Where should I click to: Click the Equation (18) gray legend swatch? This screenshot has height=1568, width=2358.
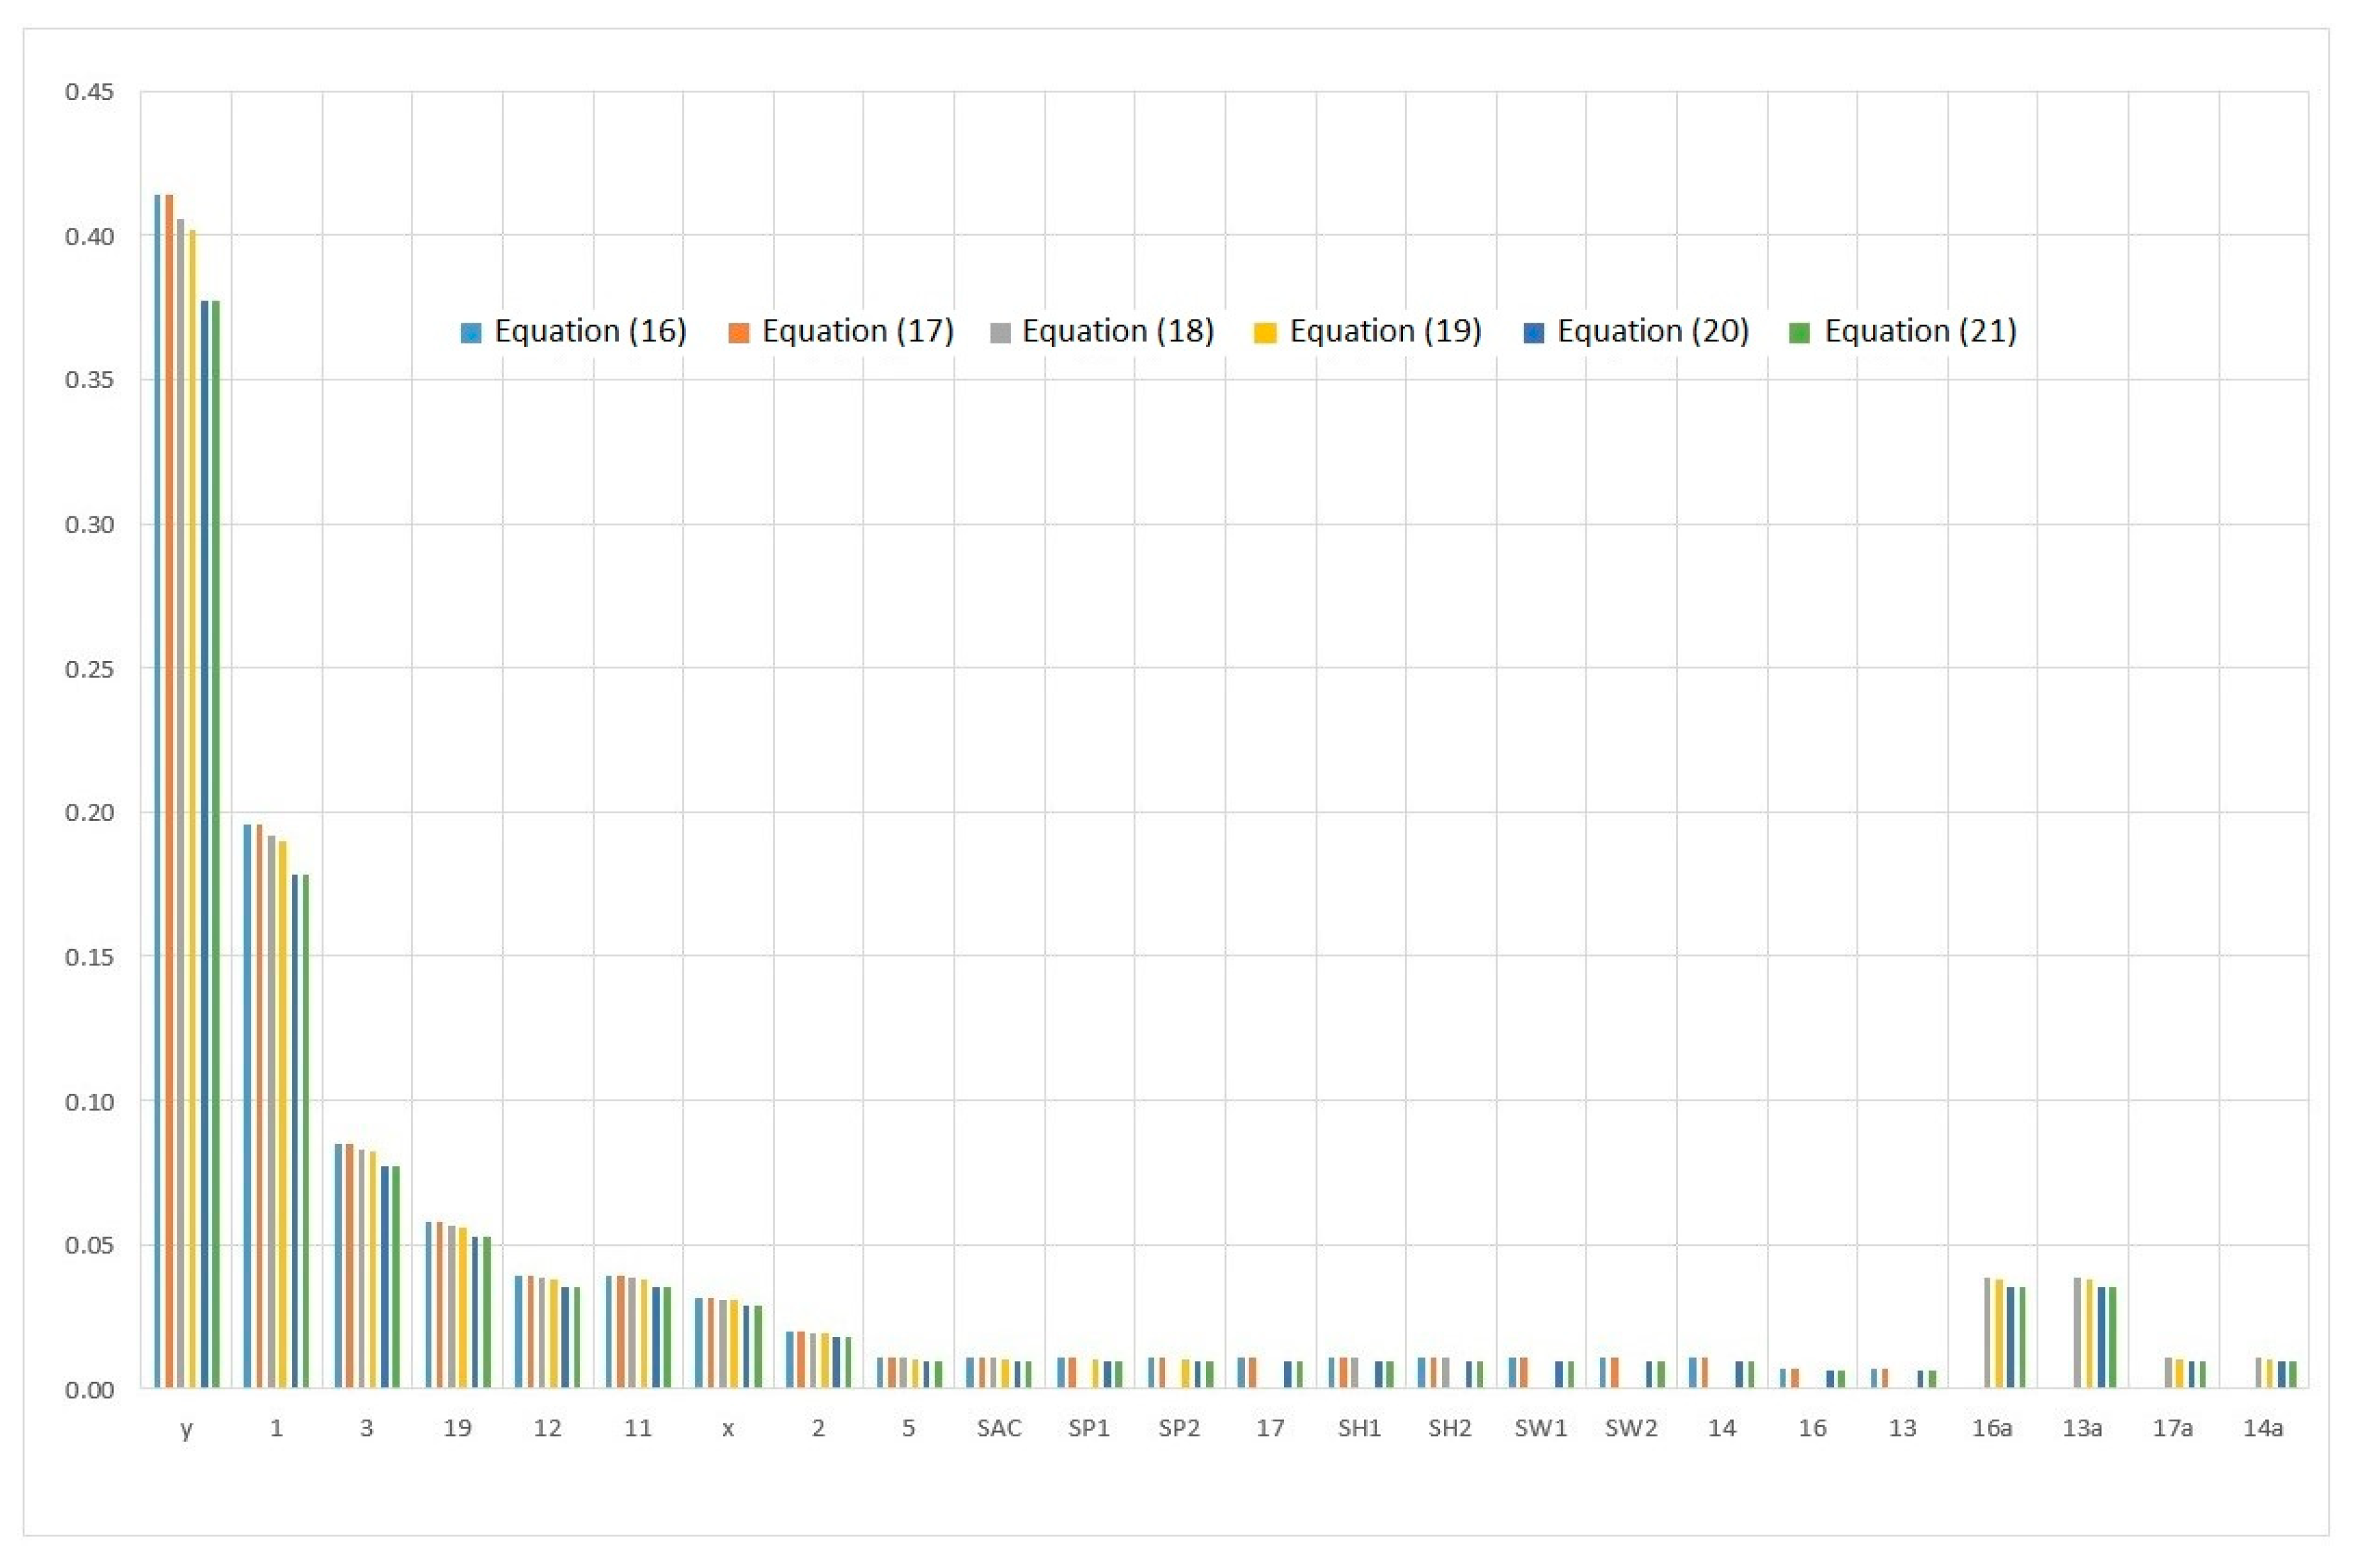[x=1000, y=333]
